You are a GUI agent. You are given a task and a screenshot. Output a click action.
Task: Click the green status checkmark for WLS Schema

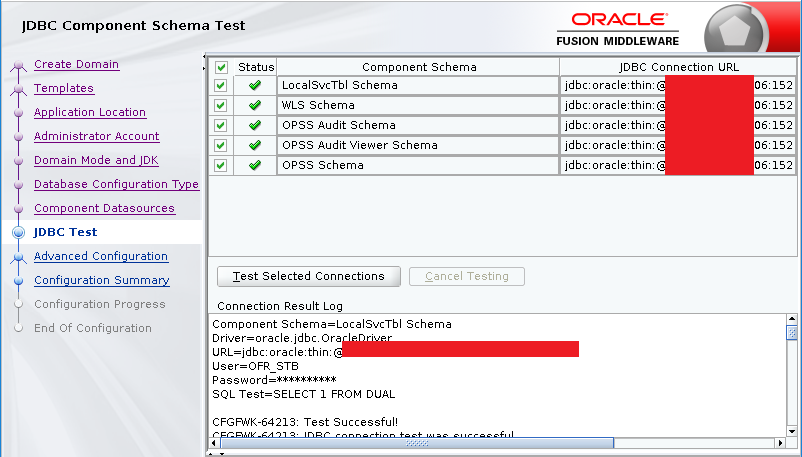tap(255, 106)
